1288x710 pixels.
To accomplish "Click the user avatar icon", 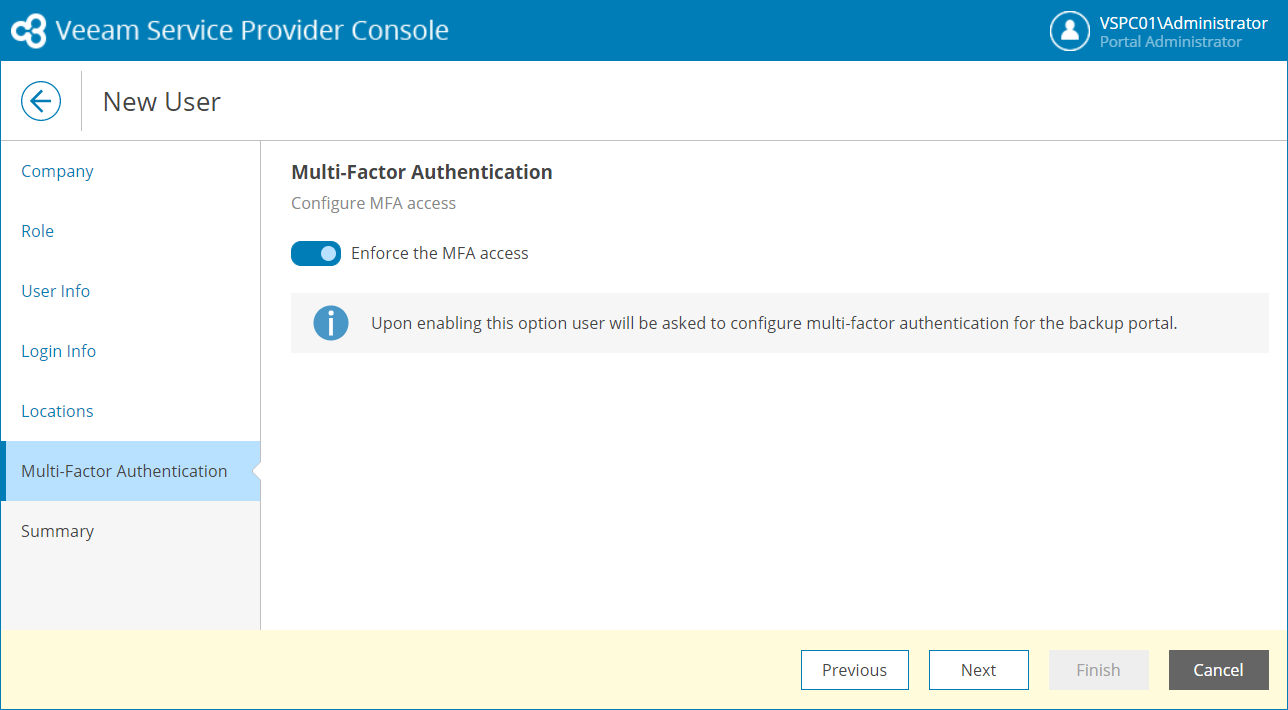I will pos(1069,31).
